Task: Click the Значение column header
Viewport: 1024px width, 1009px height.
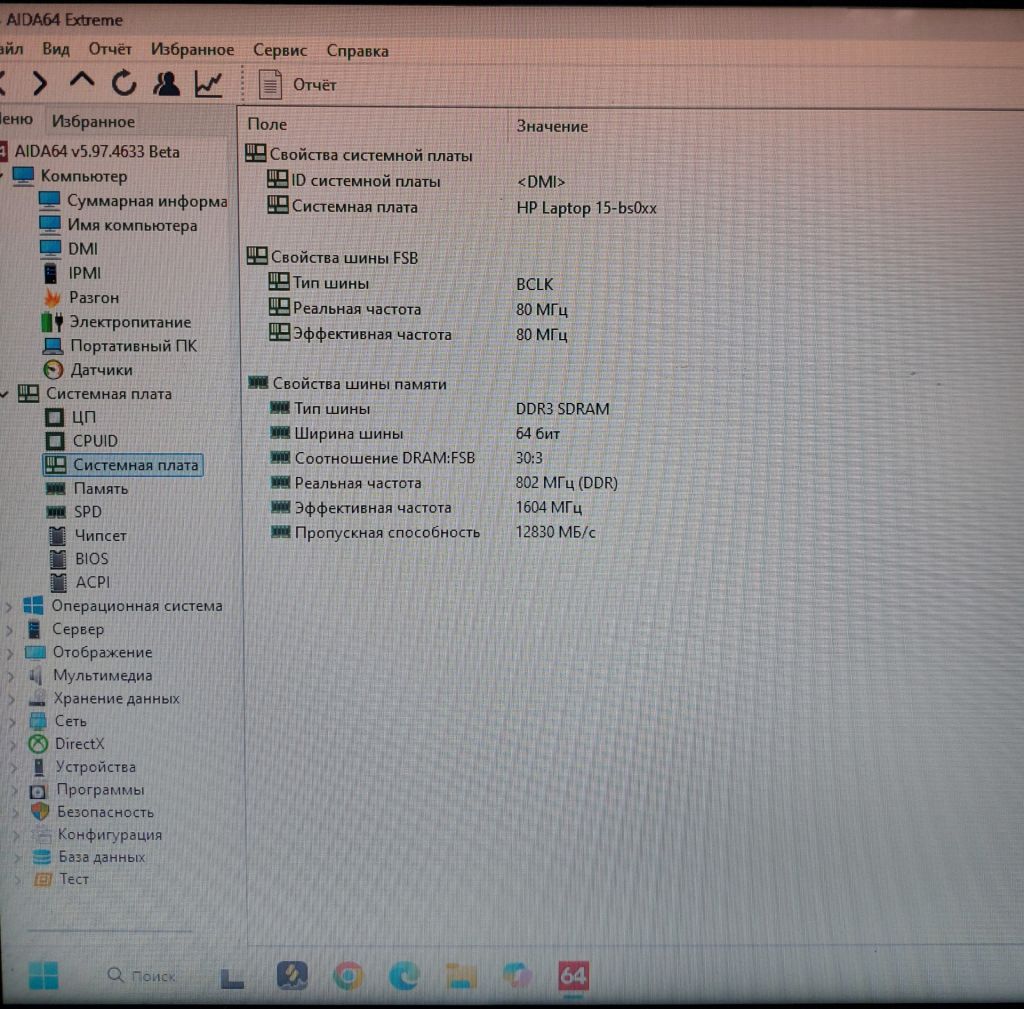Action: coord(552,126)
